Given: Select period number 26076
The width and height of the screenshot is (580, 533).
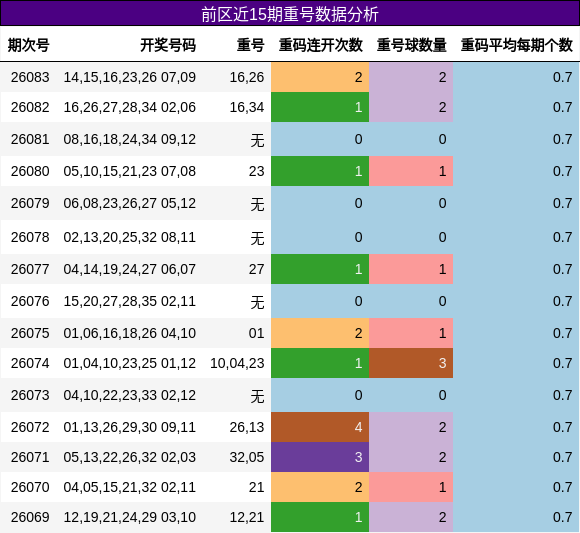Looking at the screenshot, I should [30, 301].
